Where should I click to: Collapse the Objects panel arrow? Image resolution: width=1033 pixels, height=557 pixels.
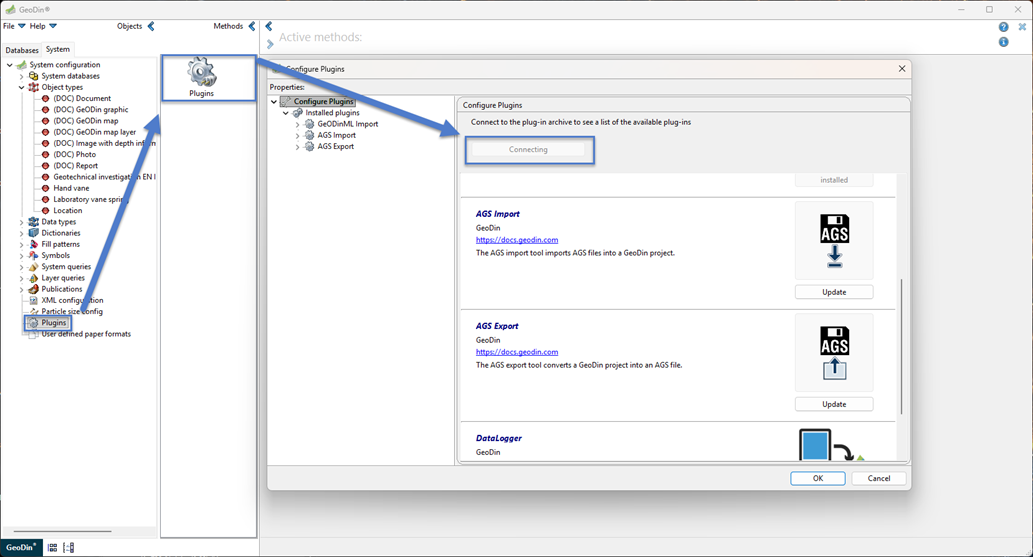pos(151,26)
